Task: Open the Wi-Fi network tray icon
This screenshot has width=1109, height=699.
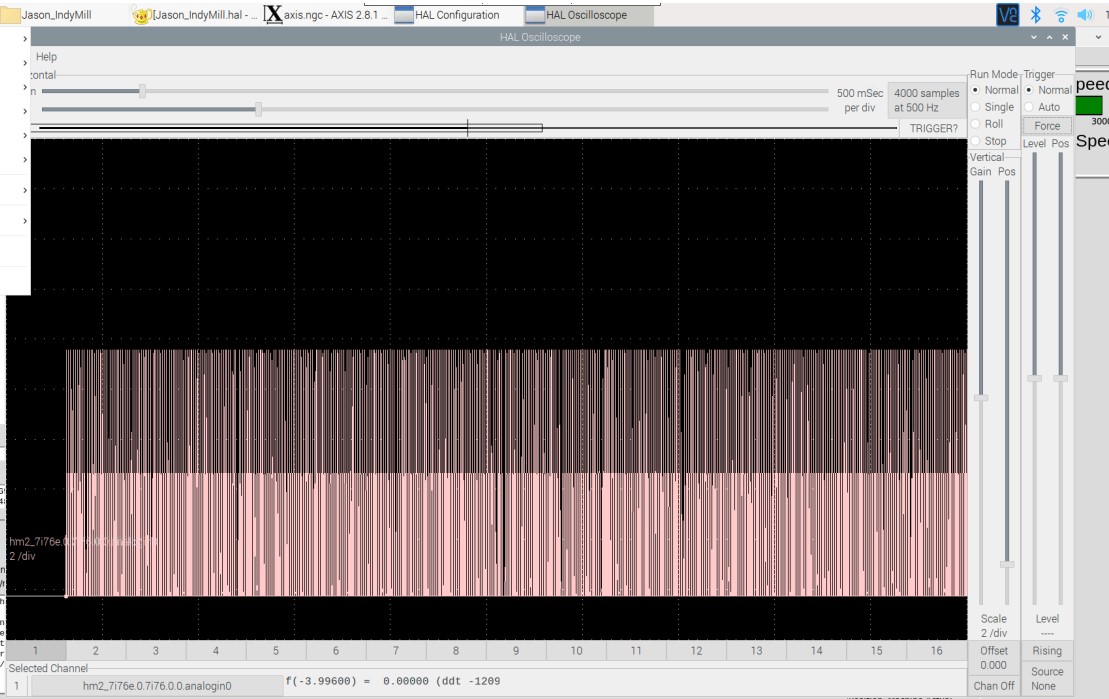Action: (x=1061, y=15)
